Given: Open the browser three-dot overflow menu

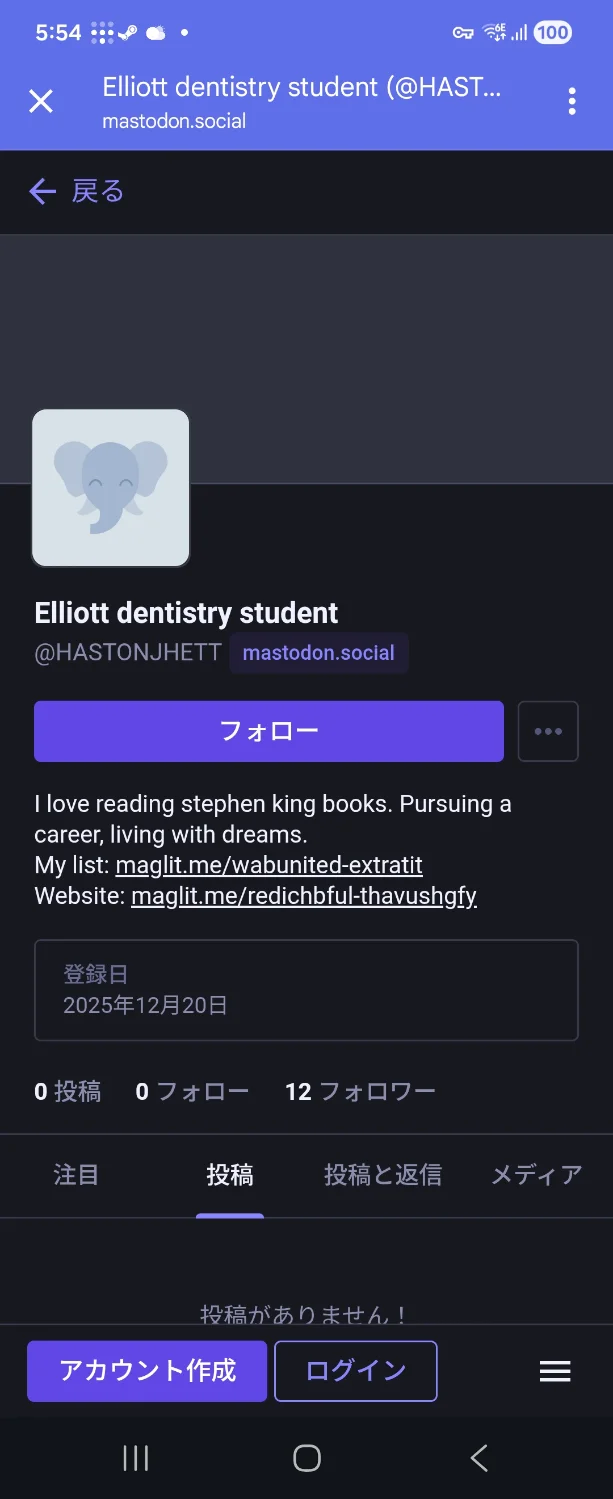Looking at the screenshot, I should [572, 101].
